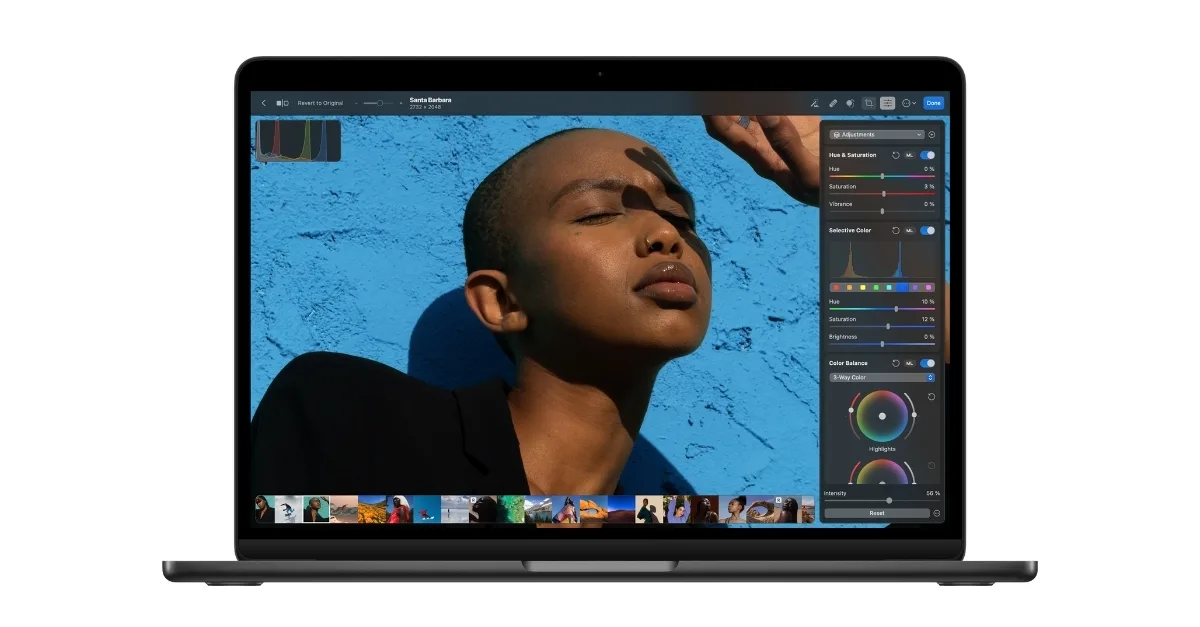Click Revert to Original
Image resolution: width=1200 pixels, height=627 pixels.
coord(320,103)
